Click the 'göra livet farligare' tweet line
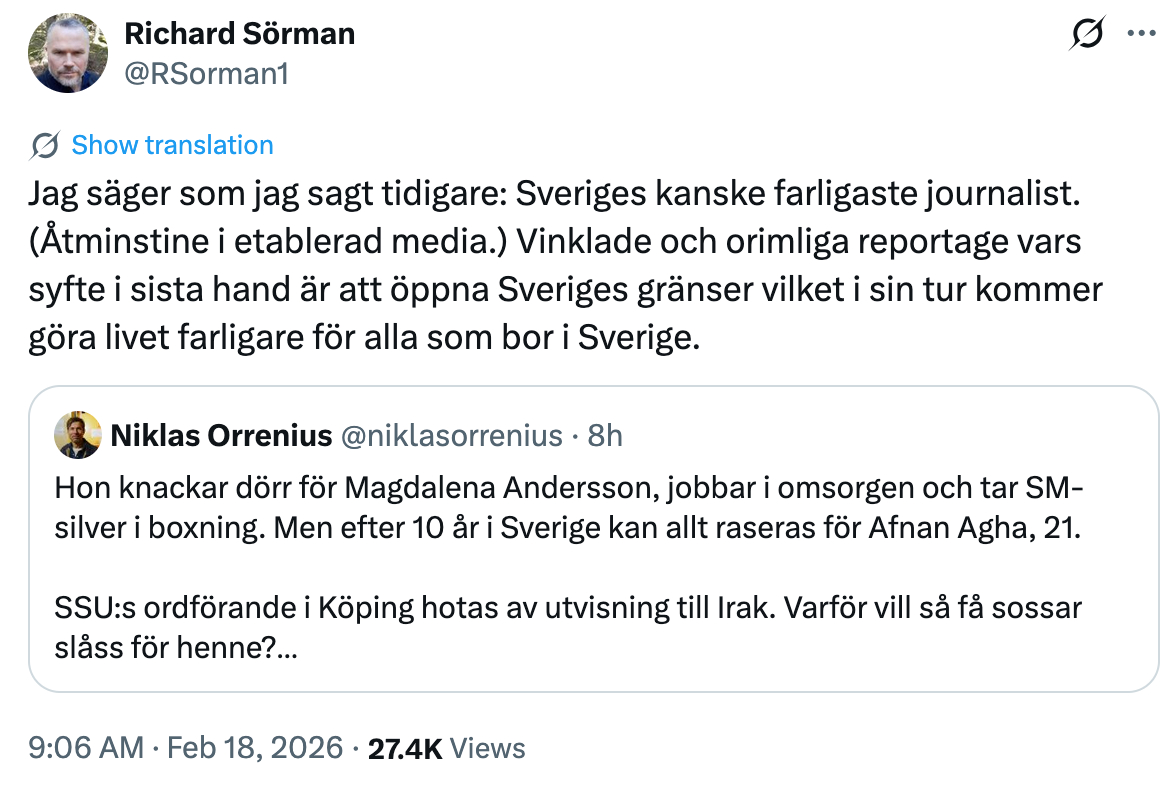1172x792 pixels. click(362, 338)
